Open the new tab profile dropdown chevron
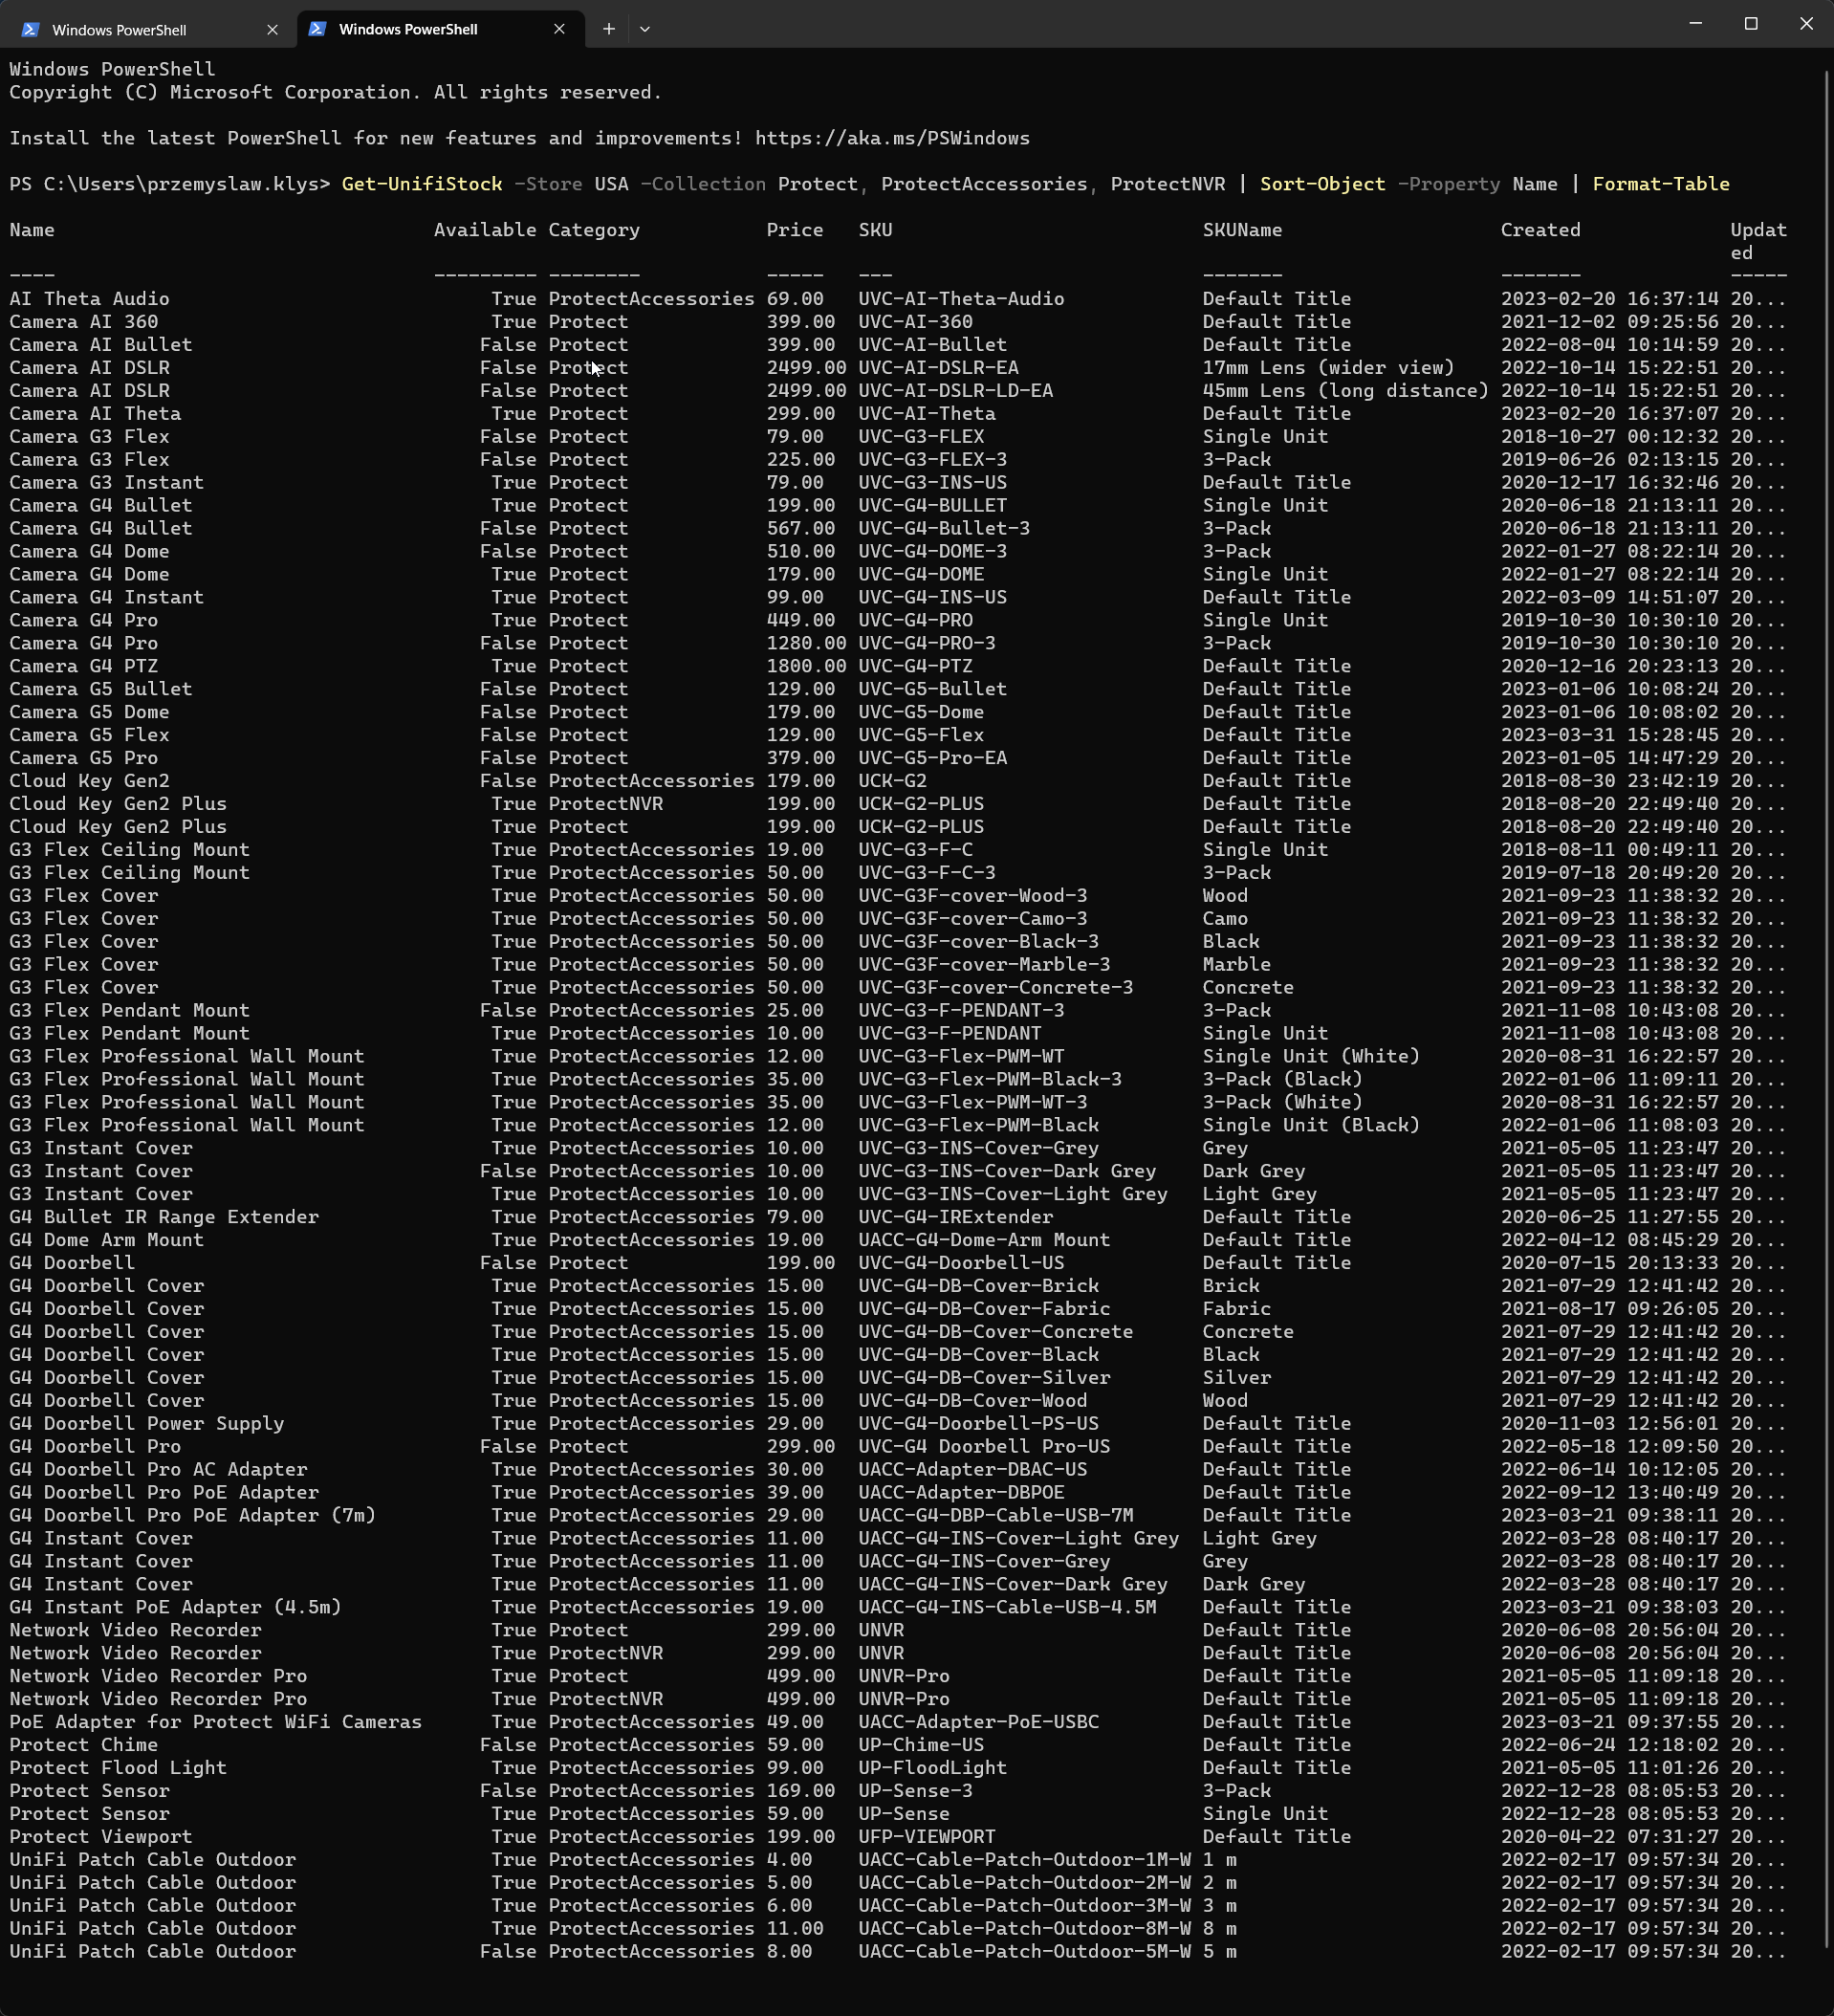Screen dimensions: 1834x2016 [x=644, y=29]
